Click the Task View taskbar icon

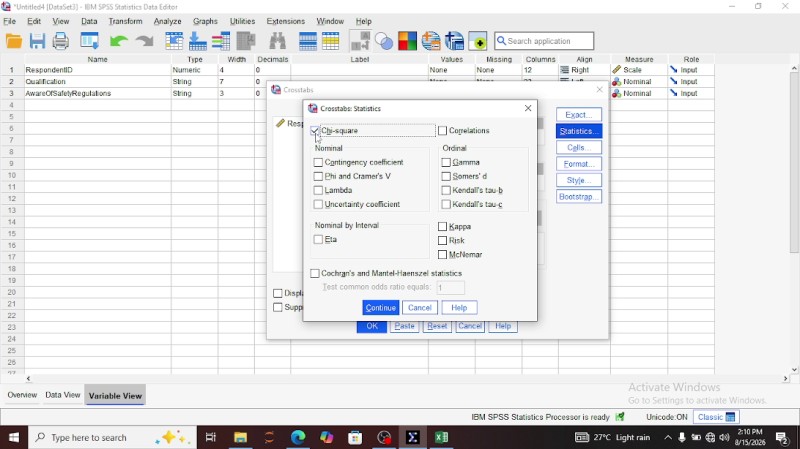pyautogui.click(x=211, y=437)
